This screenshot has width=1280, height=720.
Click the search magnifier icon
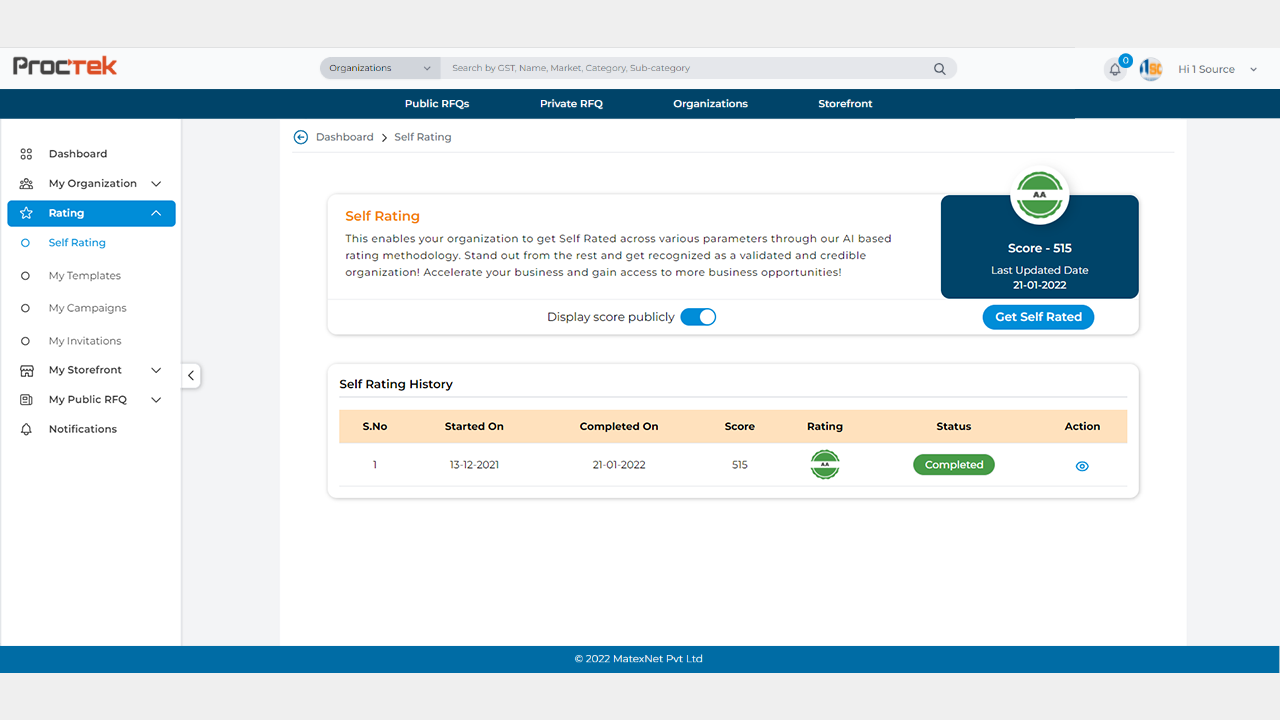939,69
